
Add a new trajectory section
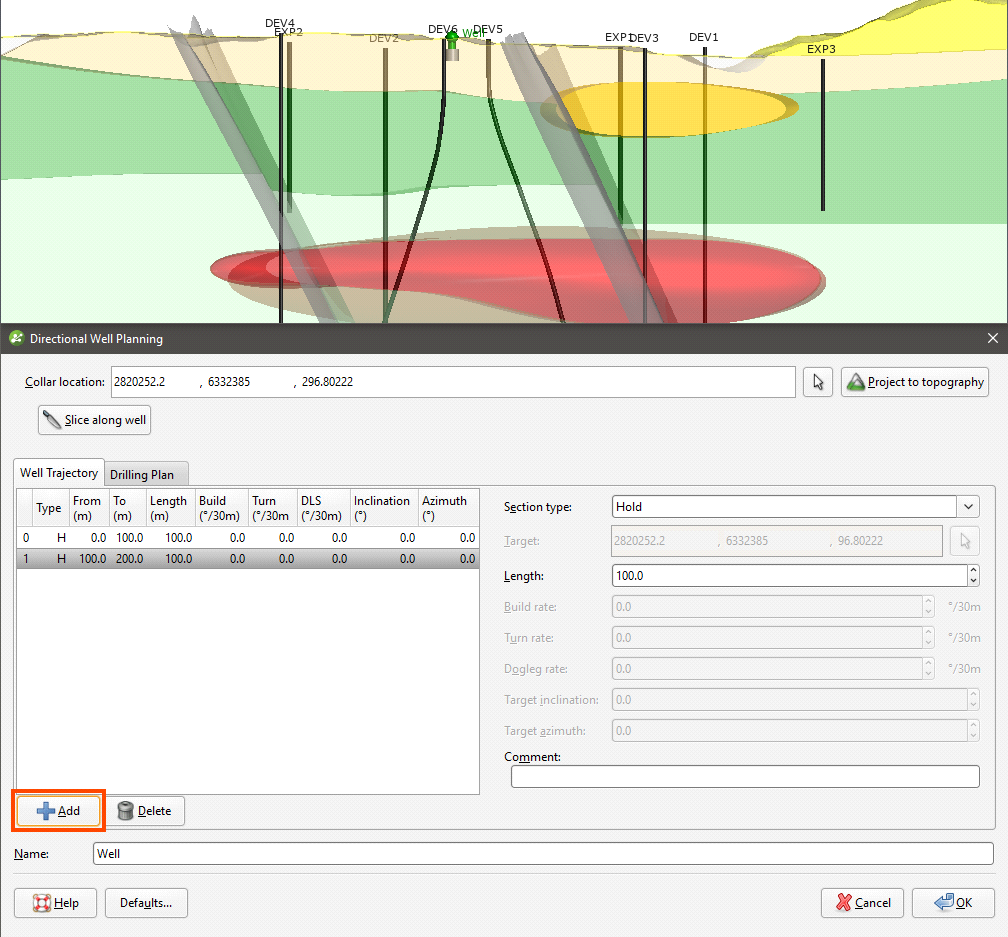point(58,811)
